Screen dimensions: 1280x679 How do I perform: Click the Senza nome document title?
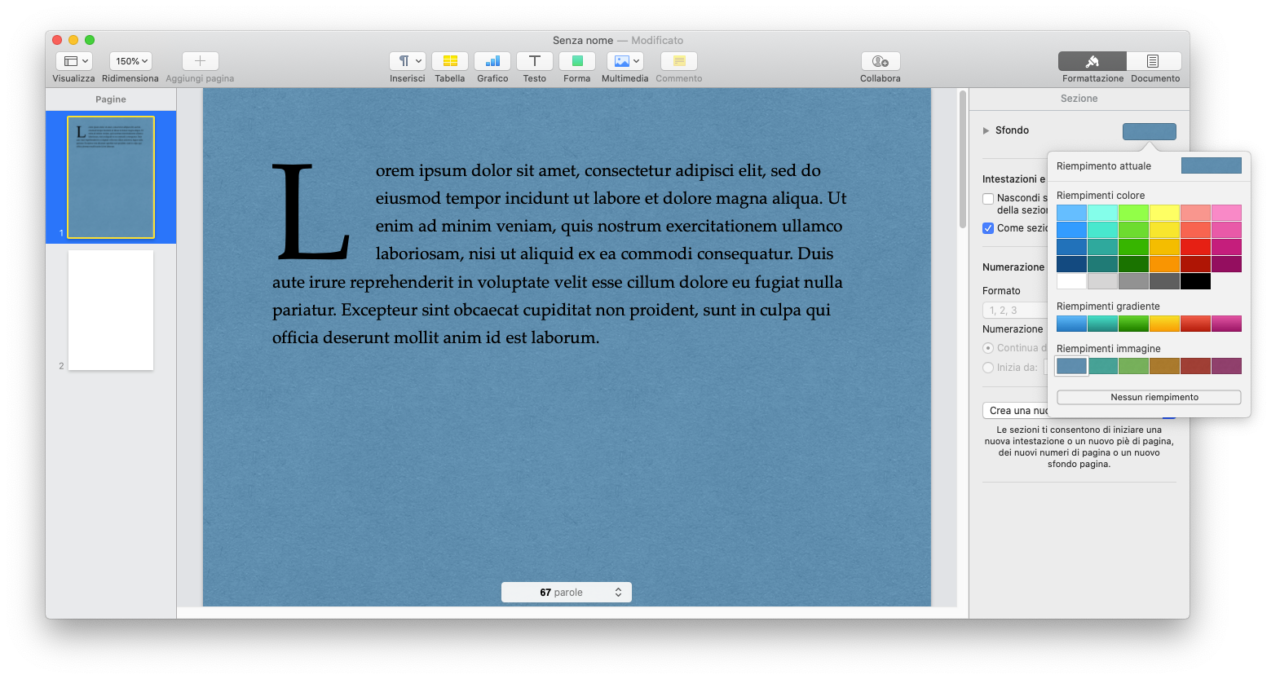pyautogui.click(x=583, y=40)
